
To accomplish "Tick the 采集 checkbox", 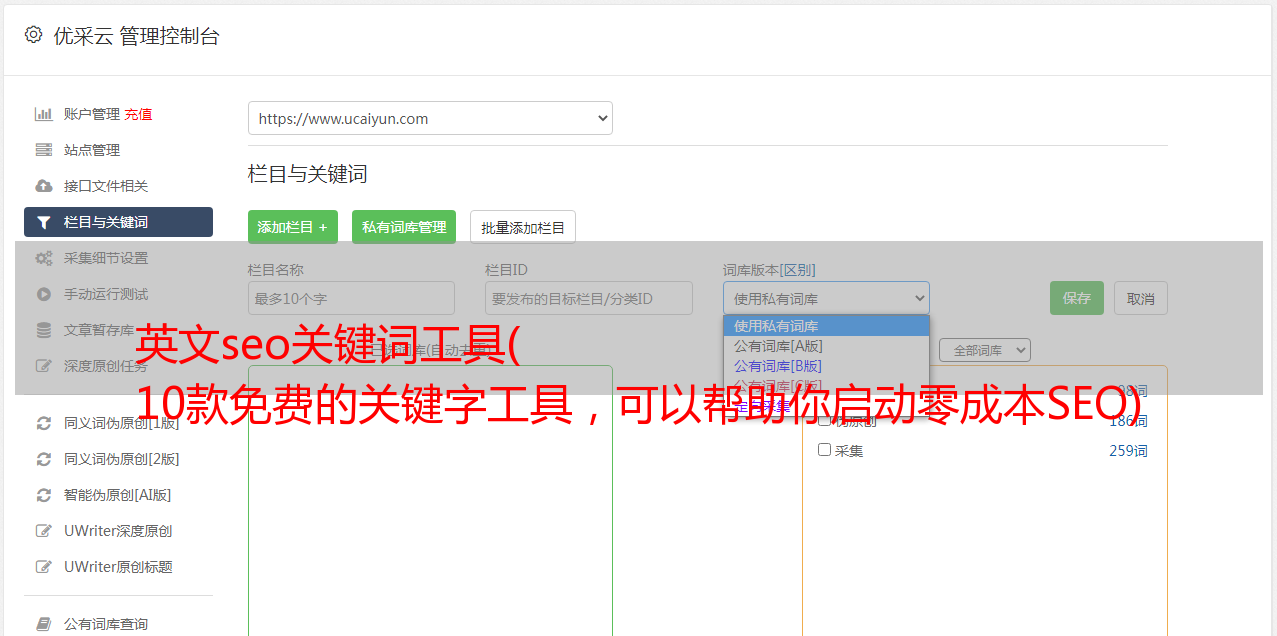I will point(825,450).
